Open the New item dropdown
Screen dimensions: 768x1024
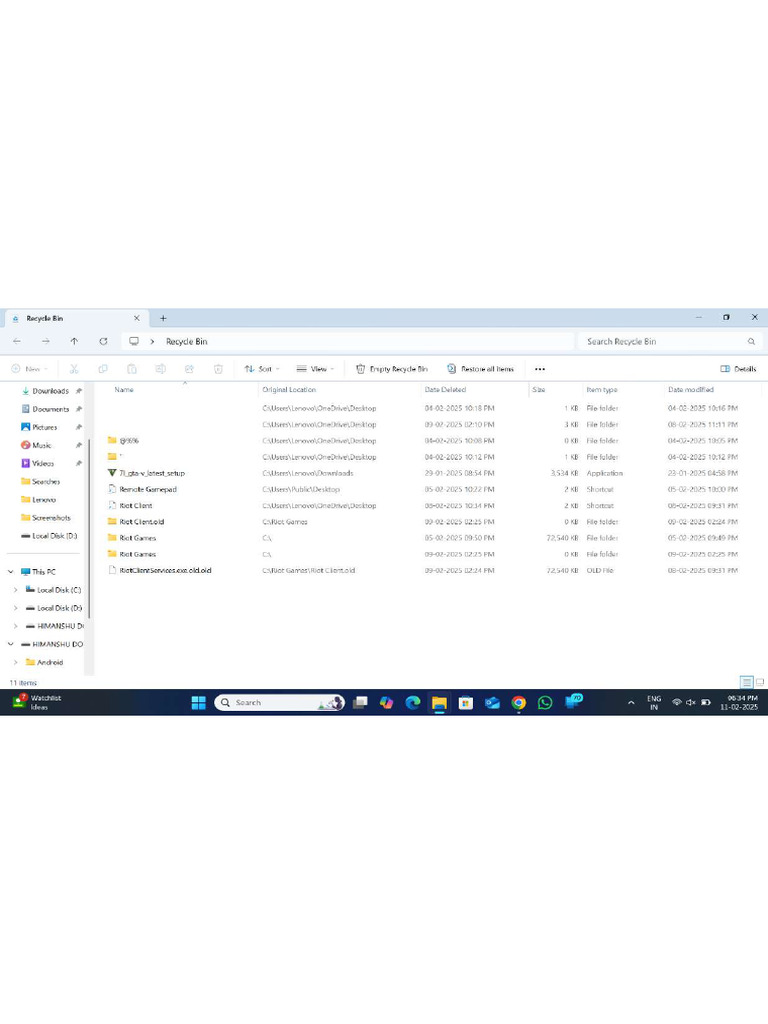click(x=29, y=369)
